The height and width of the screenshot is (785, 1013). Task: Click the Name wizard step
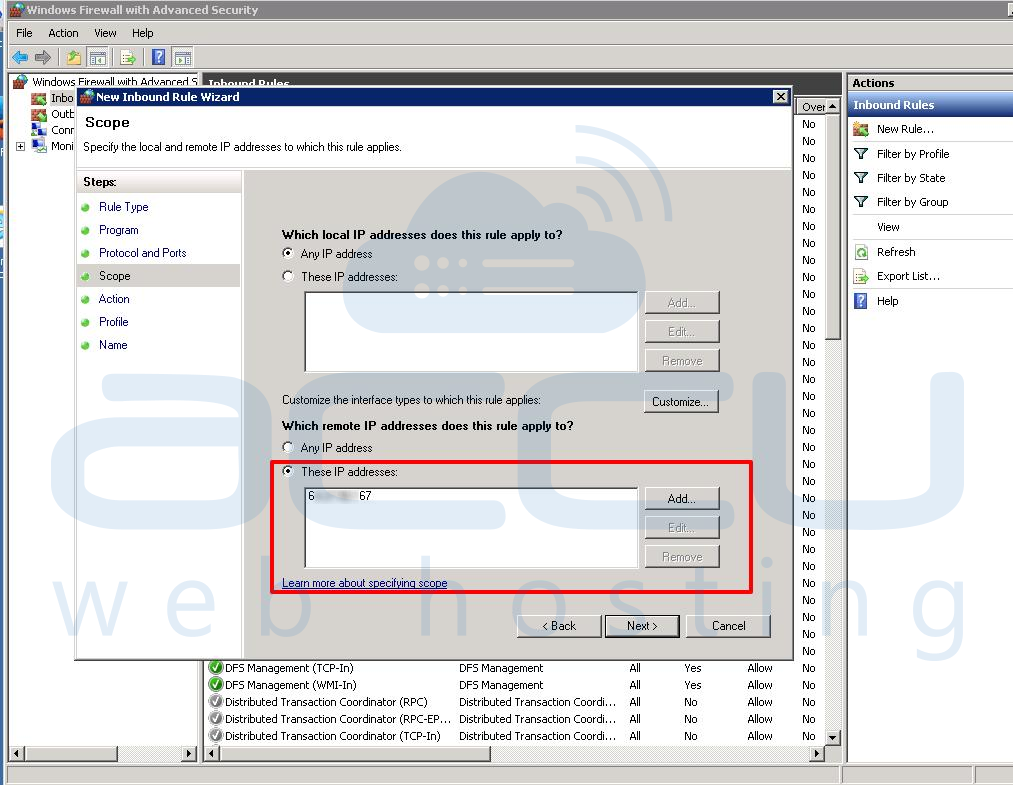point(113,345)
